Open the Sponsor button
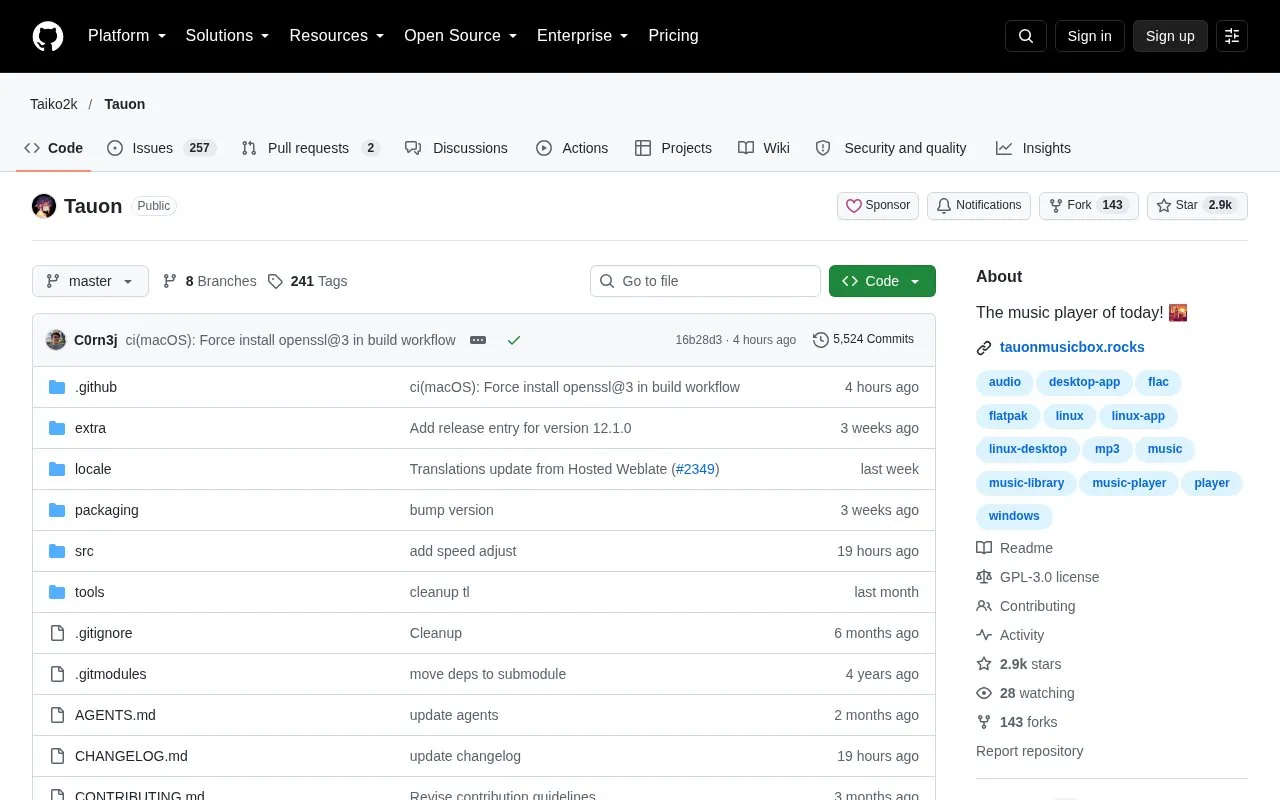 point(878,206)
